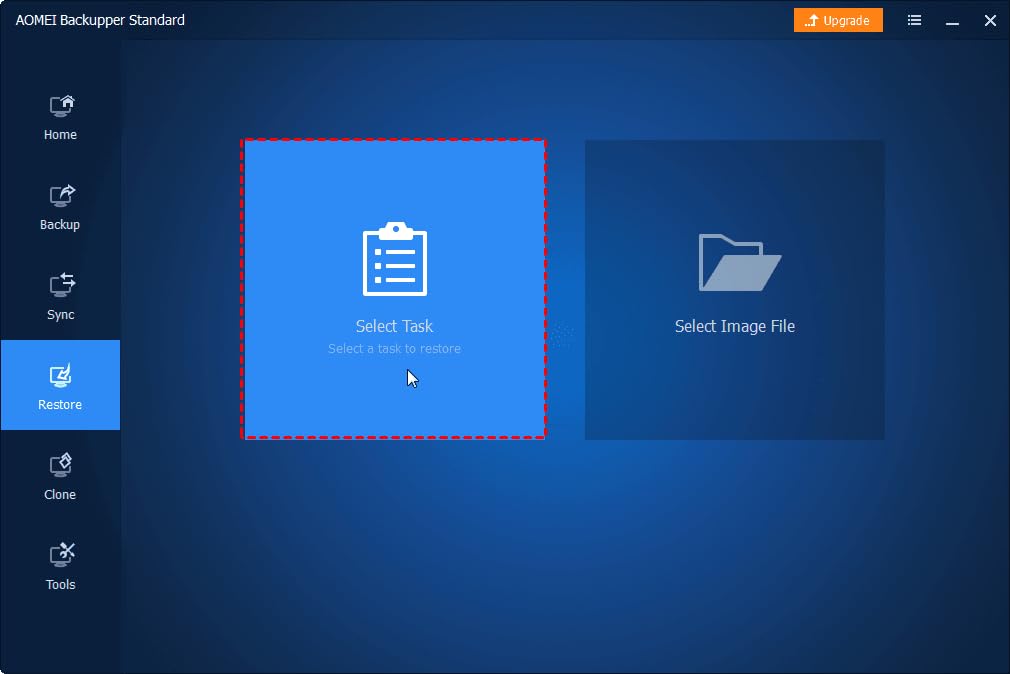This screenshot has width=1010, height=674.
Task: Click the Home icon in the sidebar
Action: coord(61,106)
